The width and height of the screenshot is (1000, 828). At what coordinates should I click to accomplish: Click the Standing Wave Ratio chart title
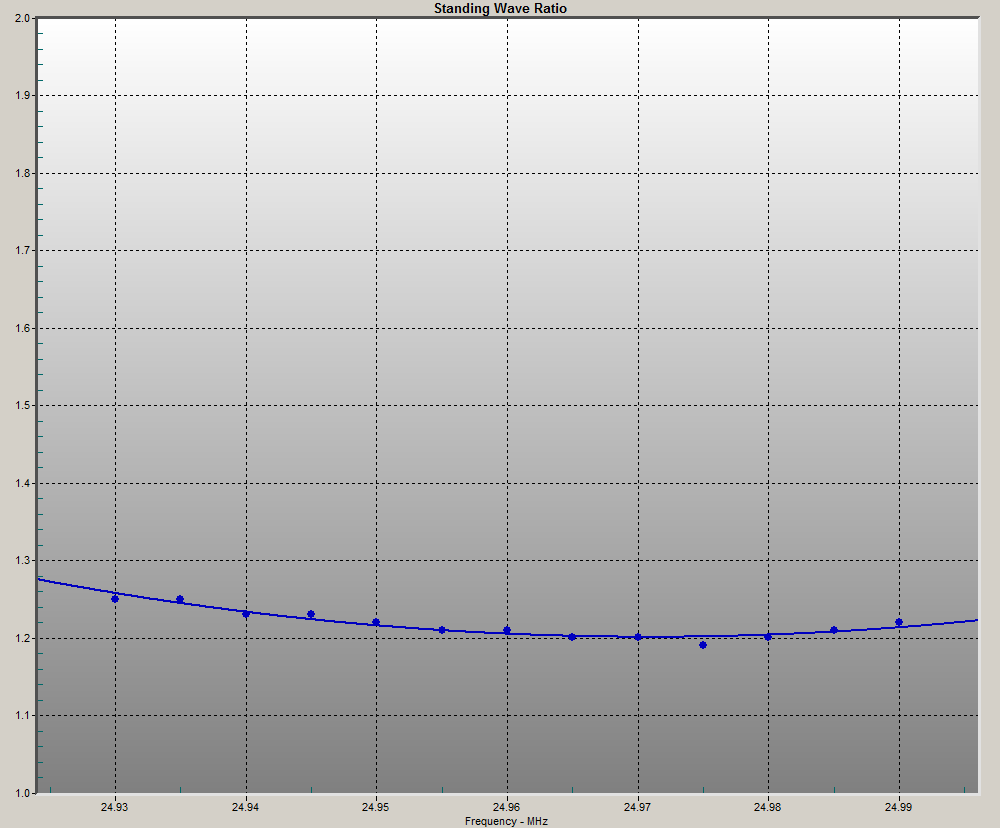500,8
